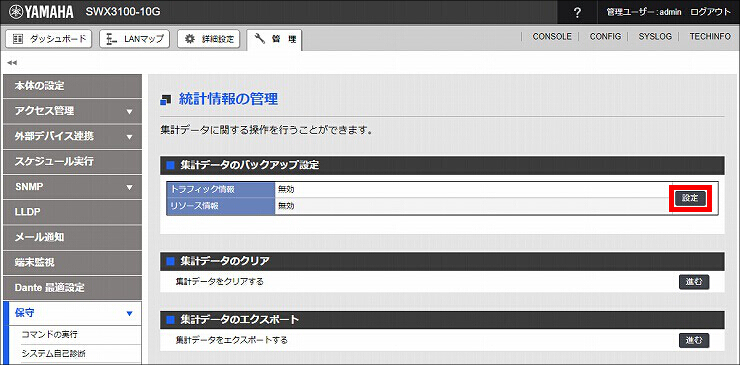Expand the アクセス管理 menu arrow

coord(129,112)
